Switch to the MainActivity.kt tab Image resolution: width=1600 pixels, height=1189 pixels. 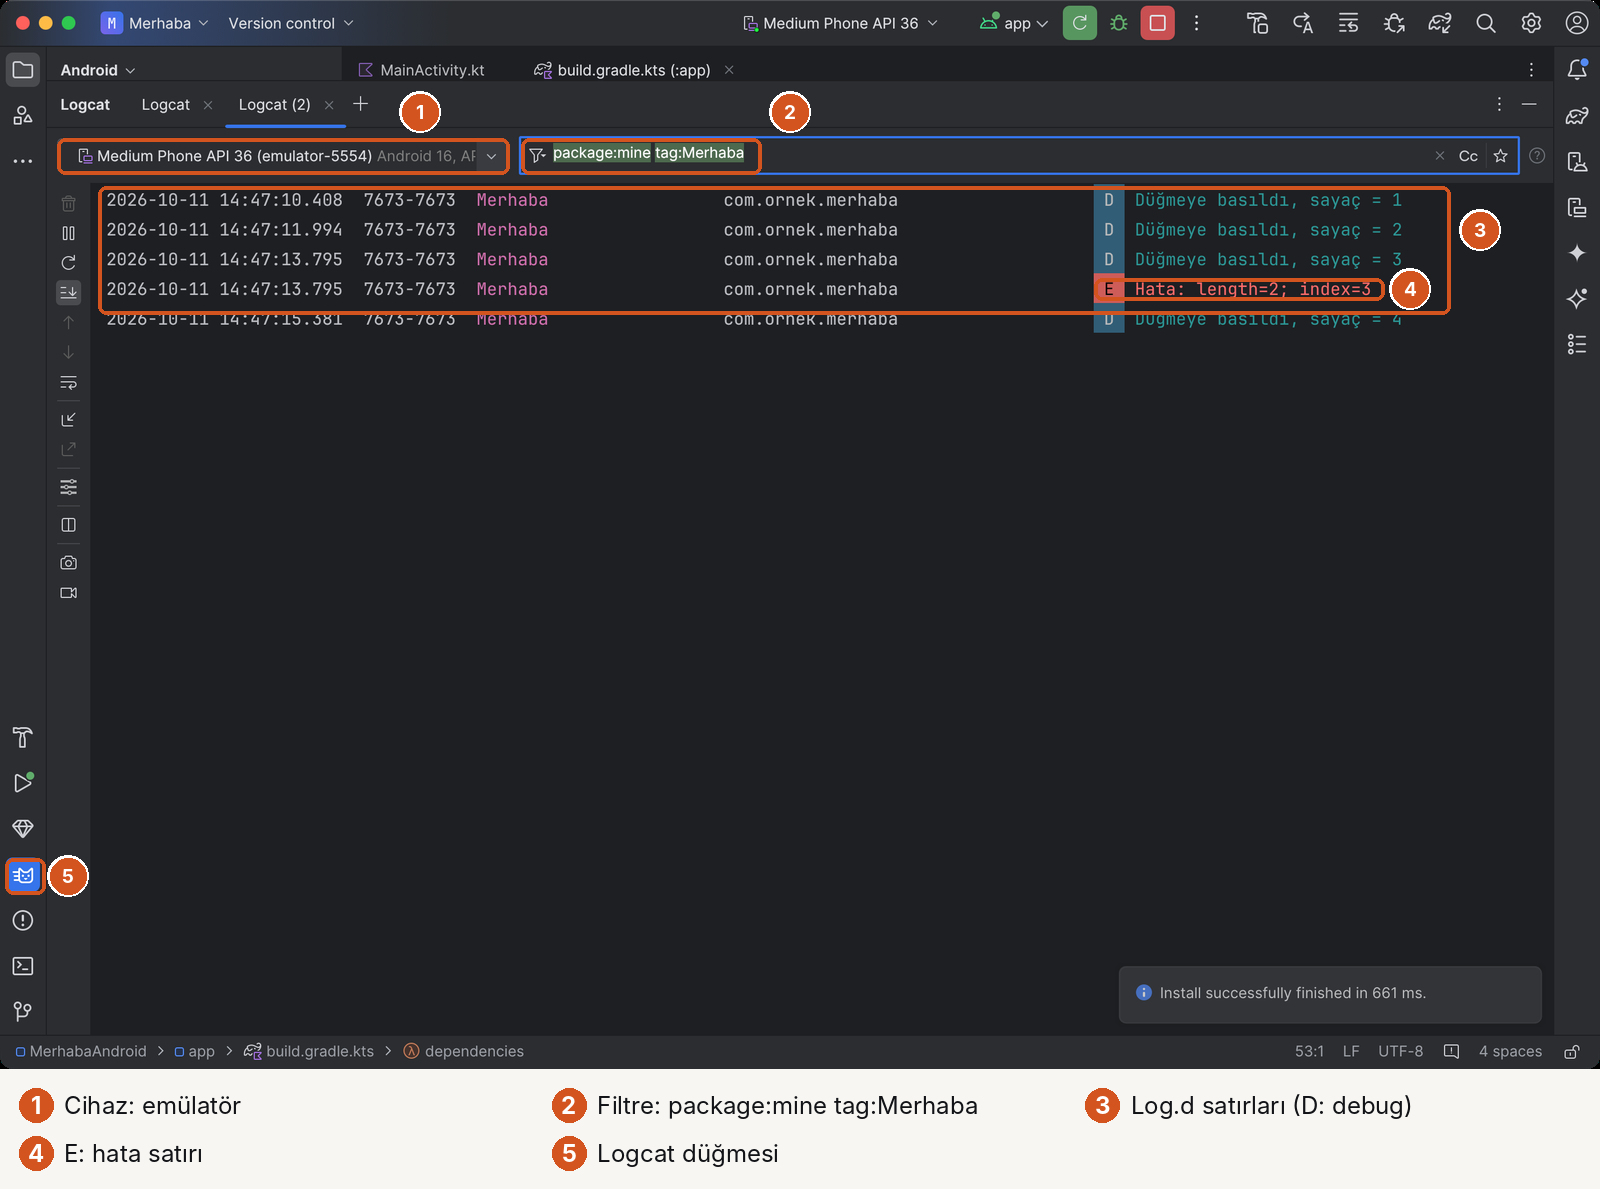421,70
